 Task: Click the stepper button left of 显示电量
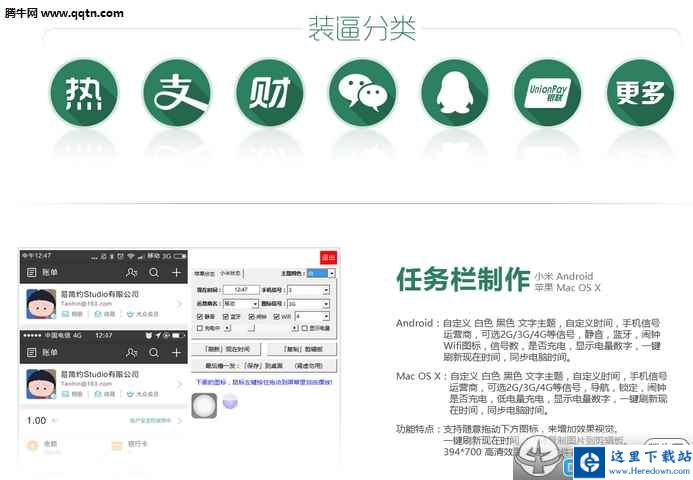[x=295, y=328]
